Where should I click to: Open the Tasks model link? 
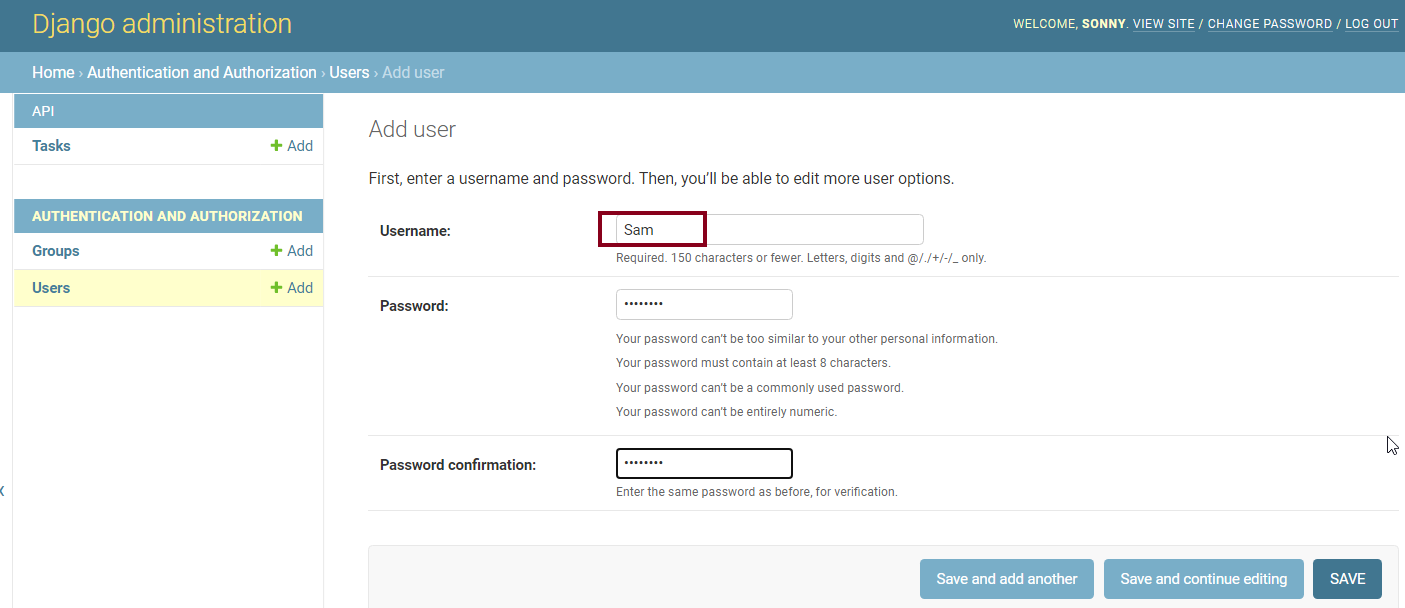tap(51, 146)
